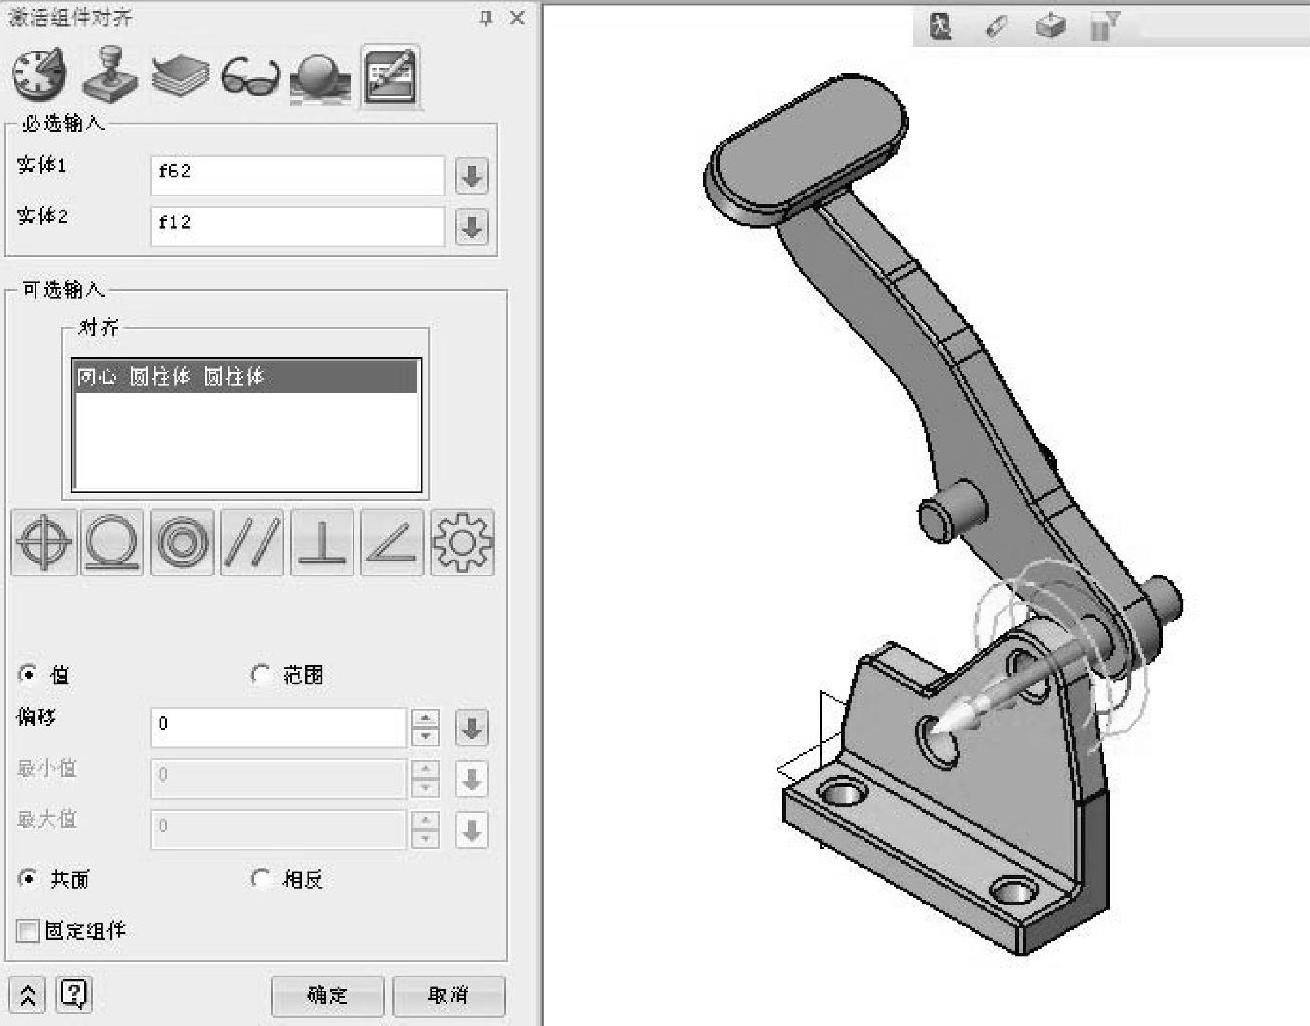Screen dimensions: 1310x1026
Task: Click the 偏移 value spinner arrows
Action: [x=426, y=728]
